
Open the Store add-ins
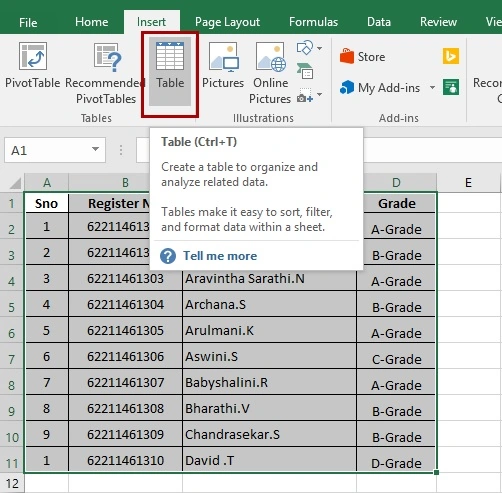tap(363, 56)
